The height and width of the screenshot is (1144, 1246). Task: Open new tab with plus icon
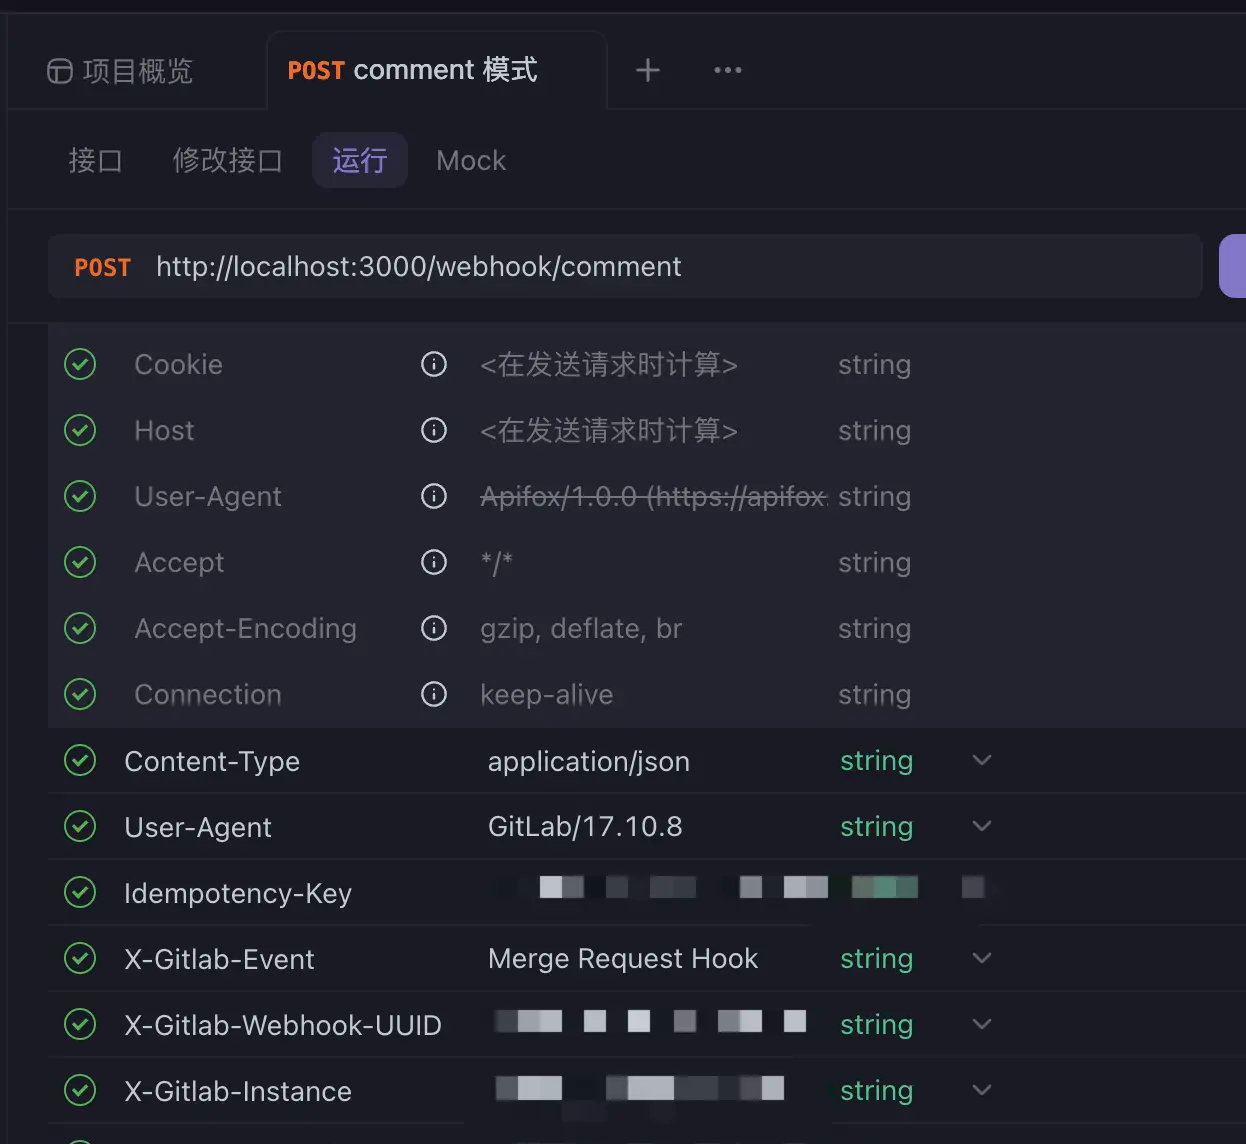click(648, 70)
